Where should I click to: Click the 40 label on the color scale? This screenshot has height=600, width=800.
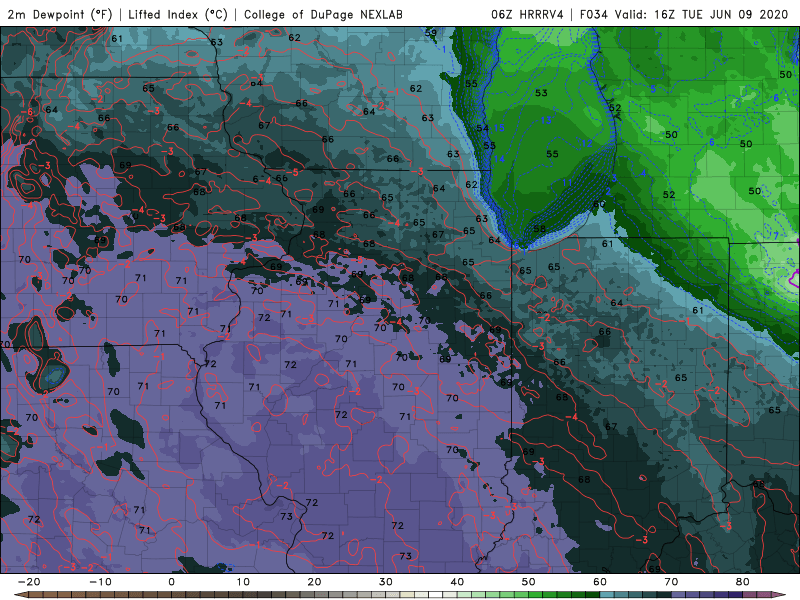[x=457, y=582]
